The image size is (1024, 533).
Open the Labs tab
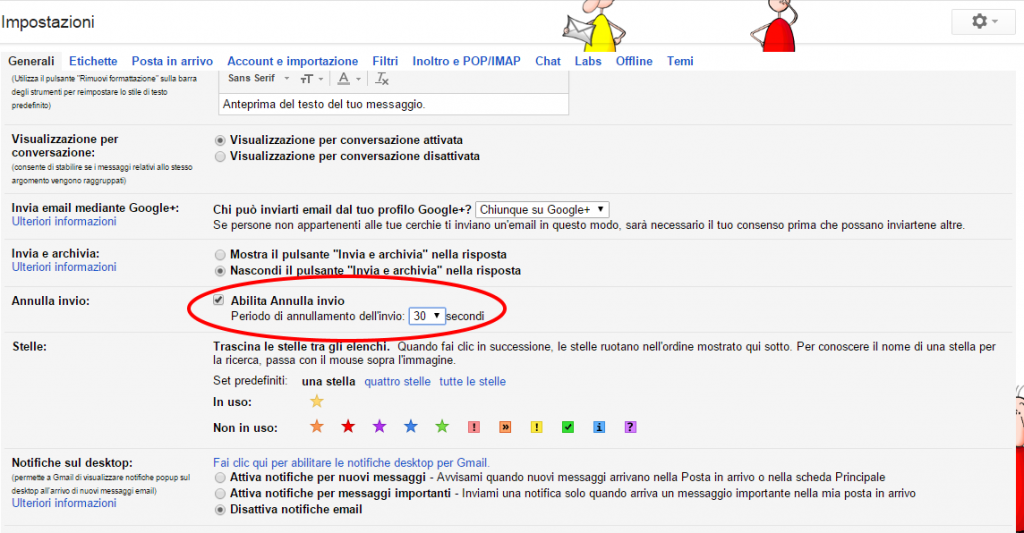[x=588, y=61]
